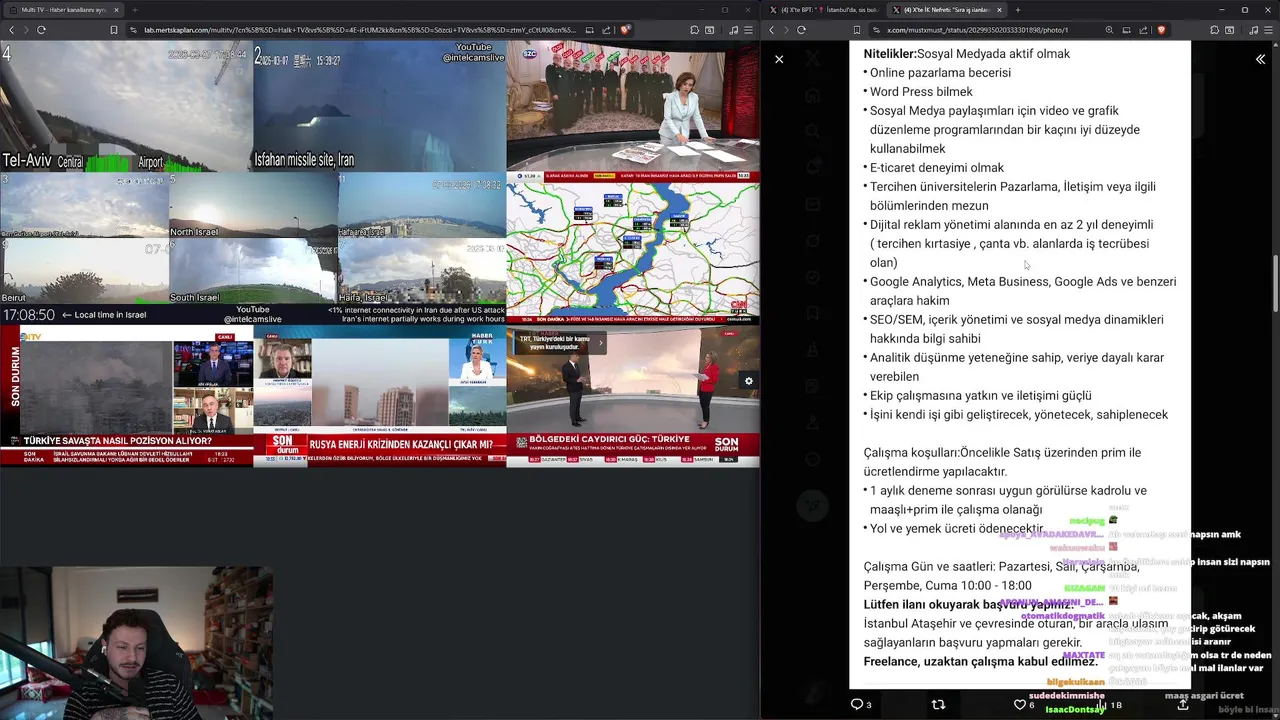Click 'Freelance, uzaktan çalışma kabul edilmez.' text
The width and height of the screenshot is (1280, 720).
[980, 661]
